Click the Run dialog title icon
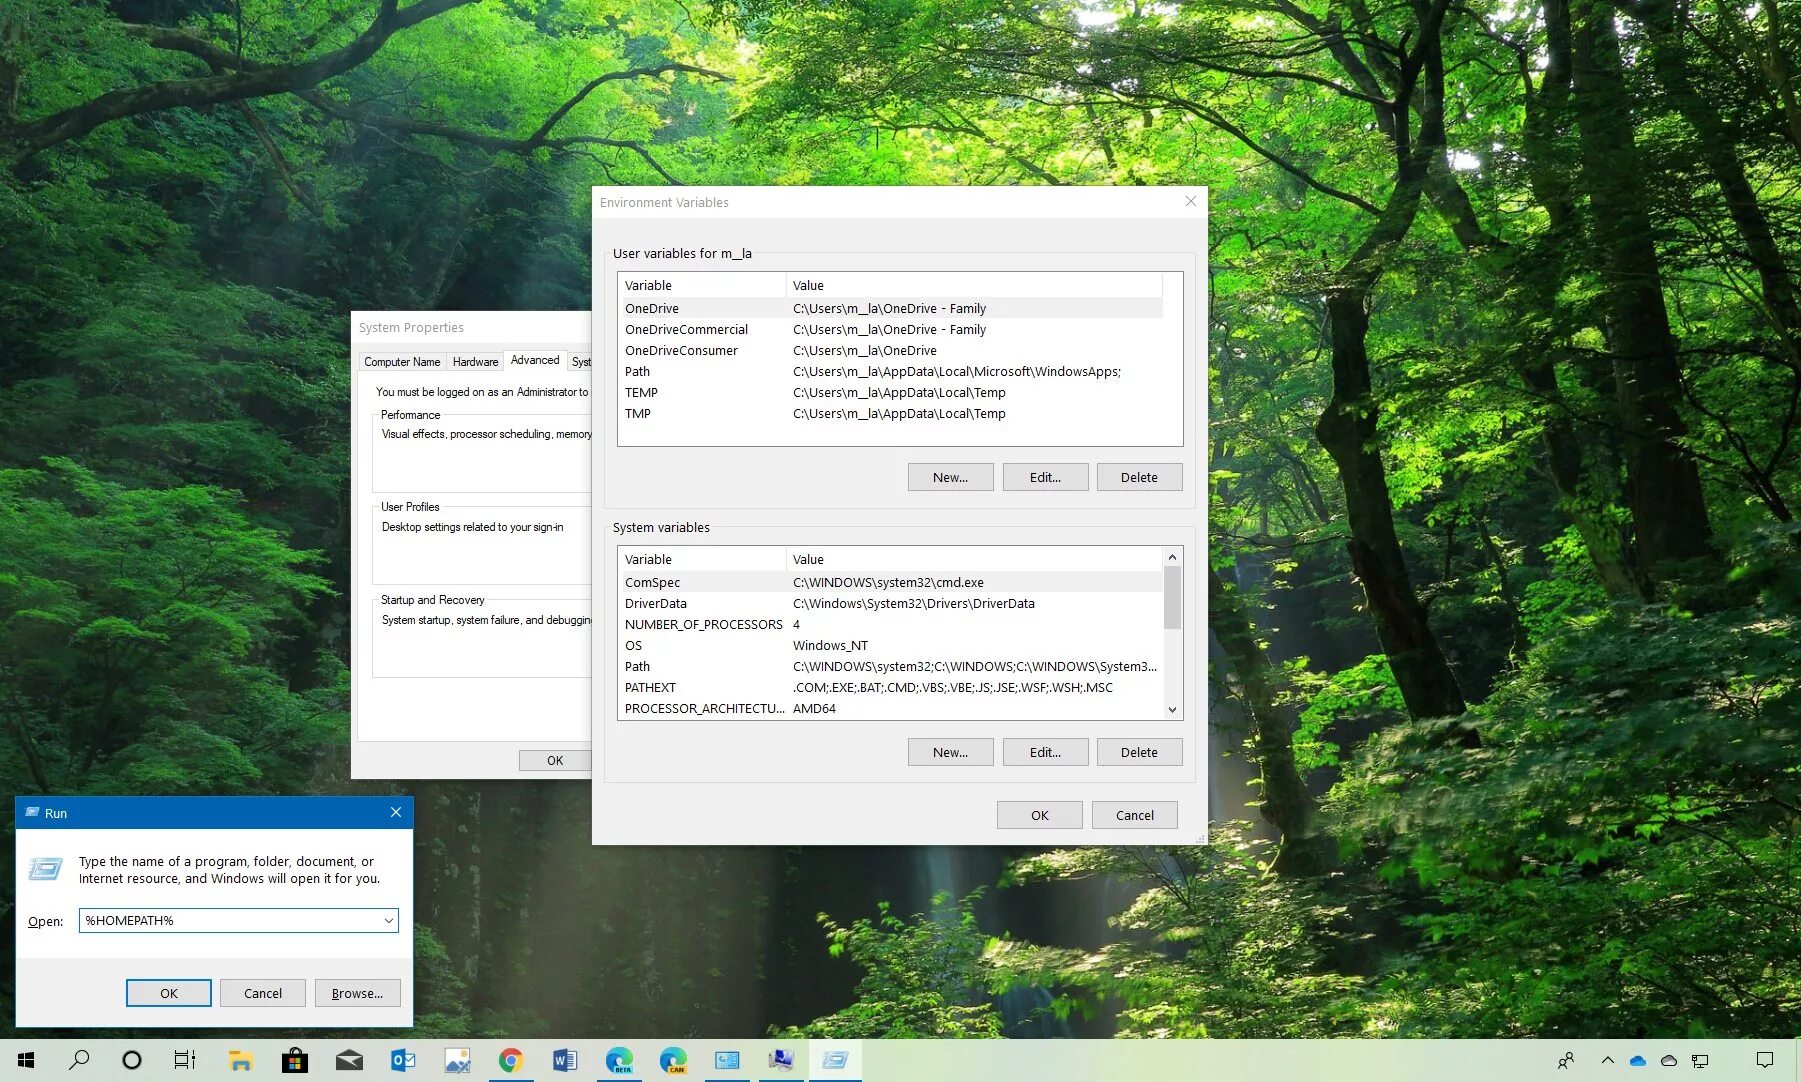Image resolution: width=1801 pixels, height=1082 pixels. 32,813
